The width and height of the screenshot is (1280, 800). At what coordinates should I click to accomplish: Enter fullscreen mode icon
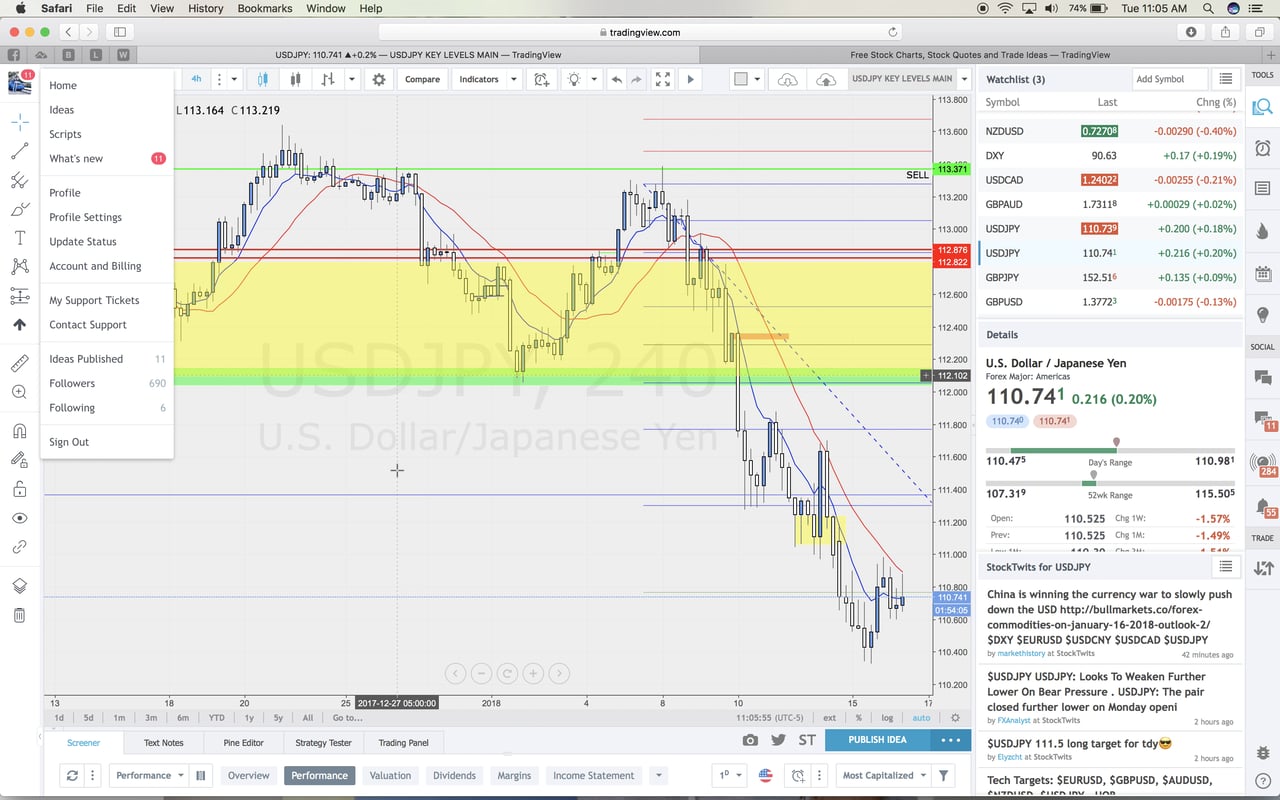[663, 79]
